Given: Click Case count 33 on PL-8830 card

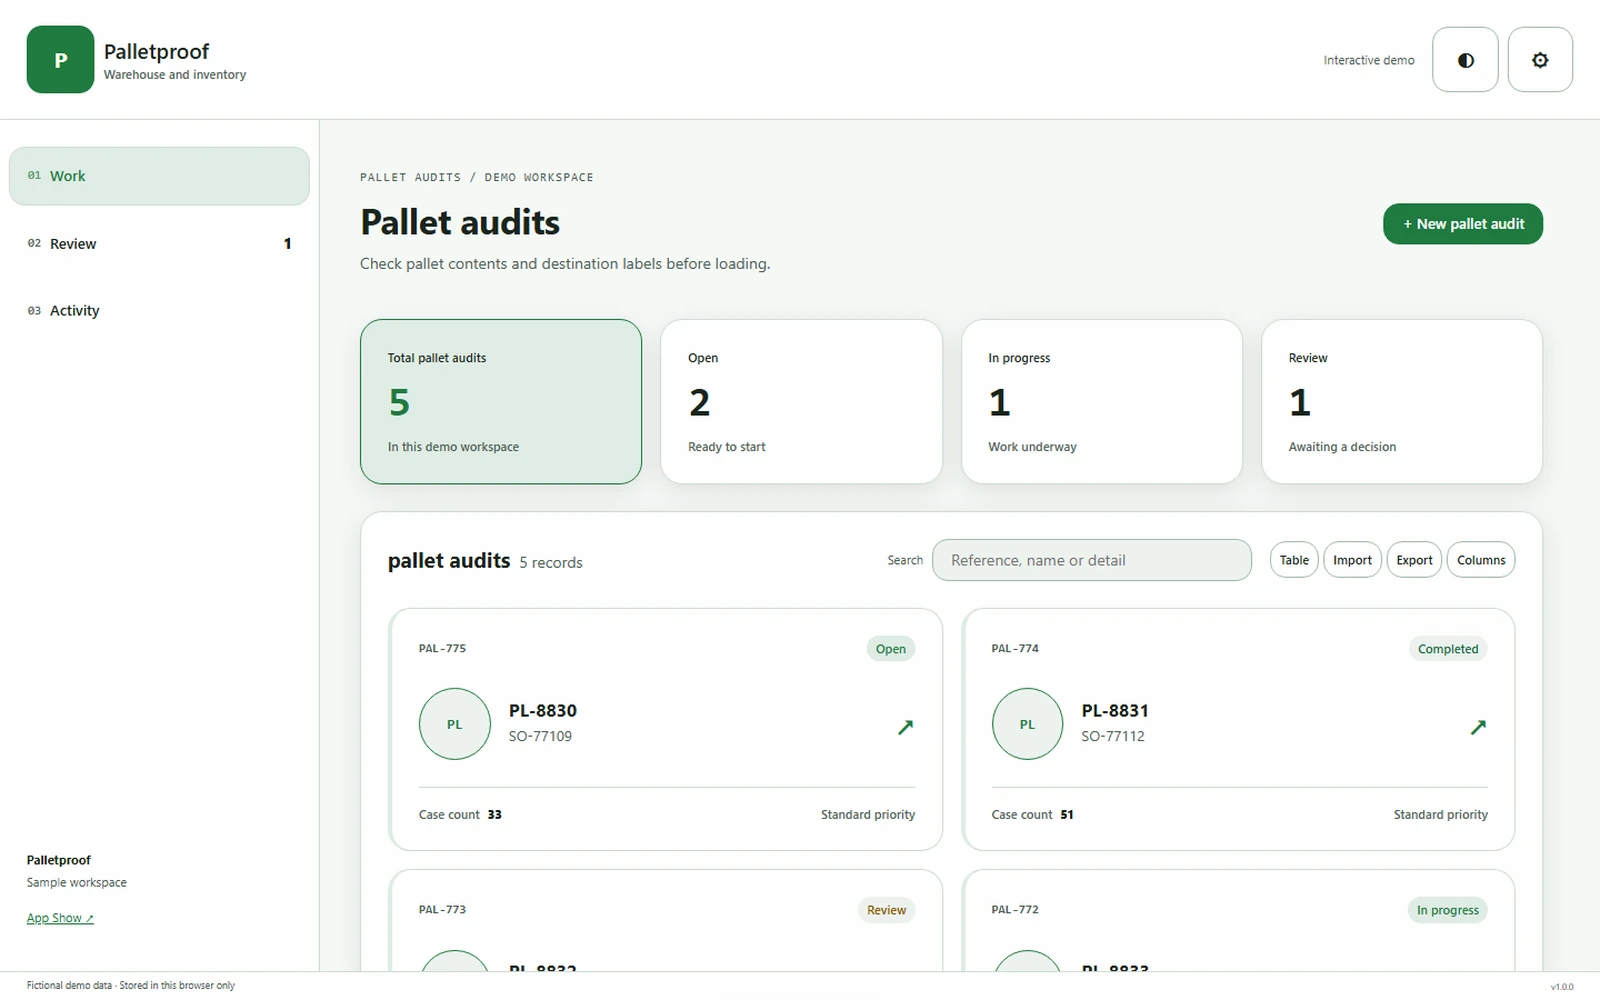Looking at the screenshot, I should point(460,815).
